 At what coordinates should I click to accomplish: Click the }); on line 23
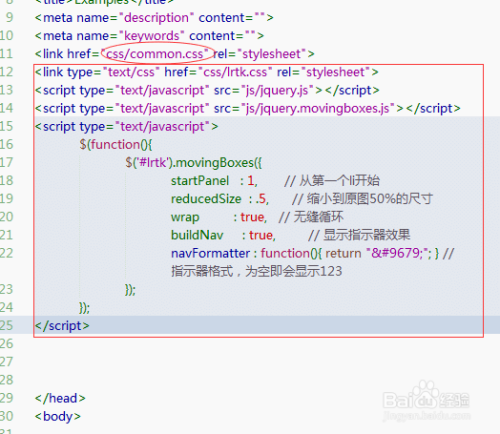tap(130, 290)
